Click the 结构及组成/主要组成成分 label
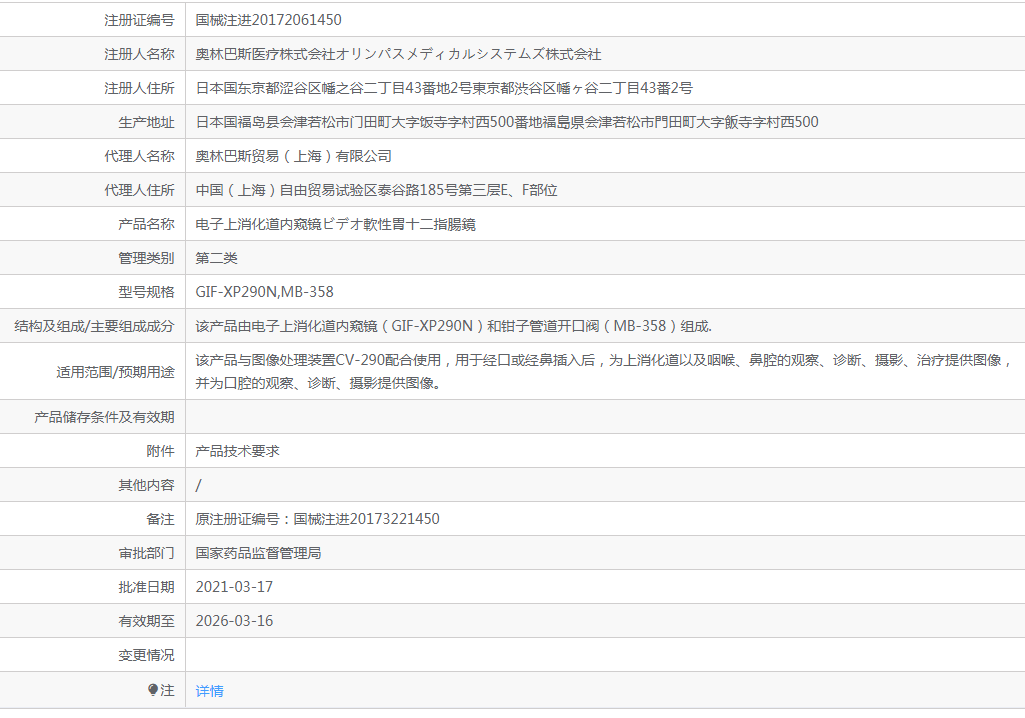Screen dimensions: 1025x718 pyautogui.click(x=94, y=326)
